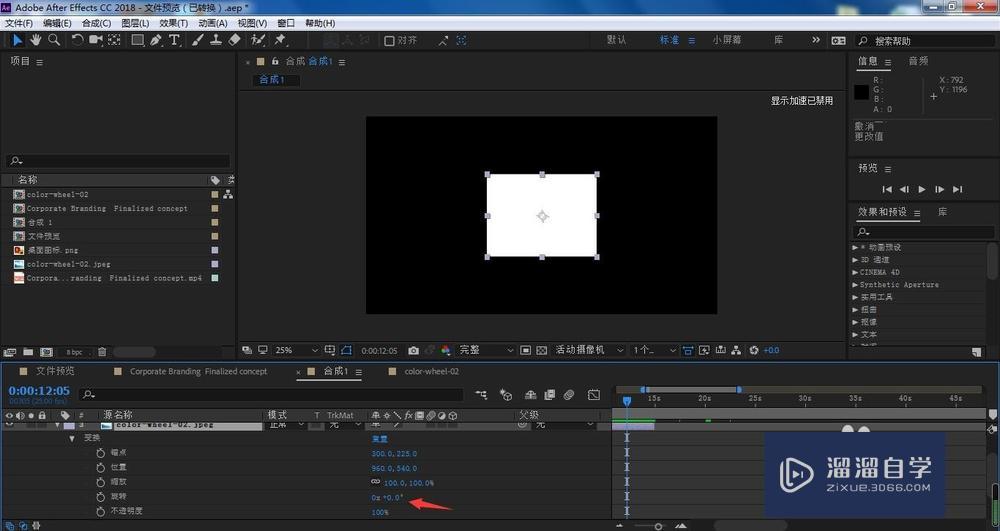Select the Pan Behind anchor point tool

(x=114, y=40)
